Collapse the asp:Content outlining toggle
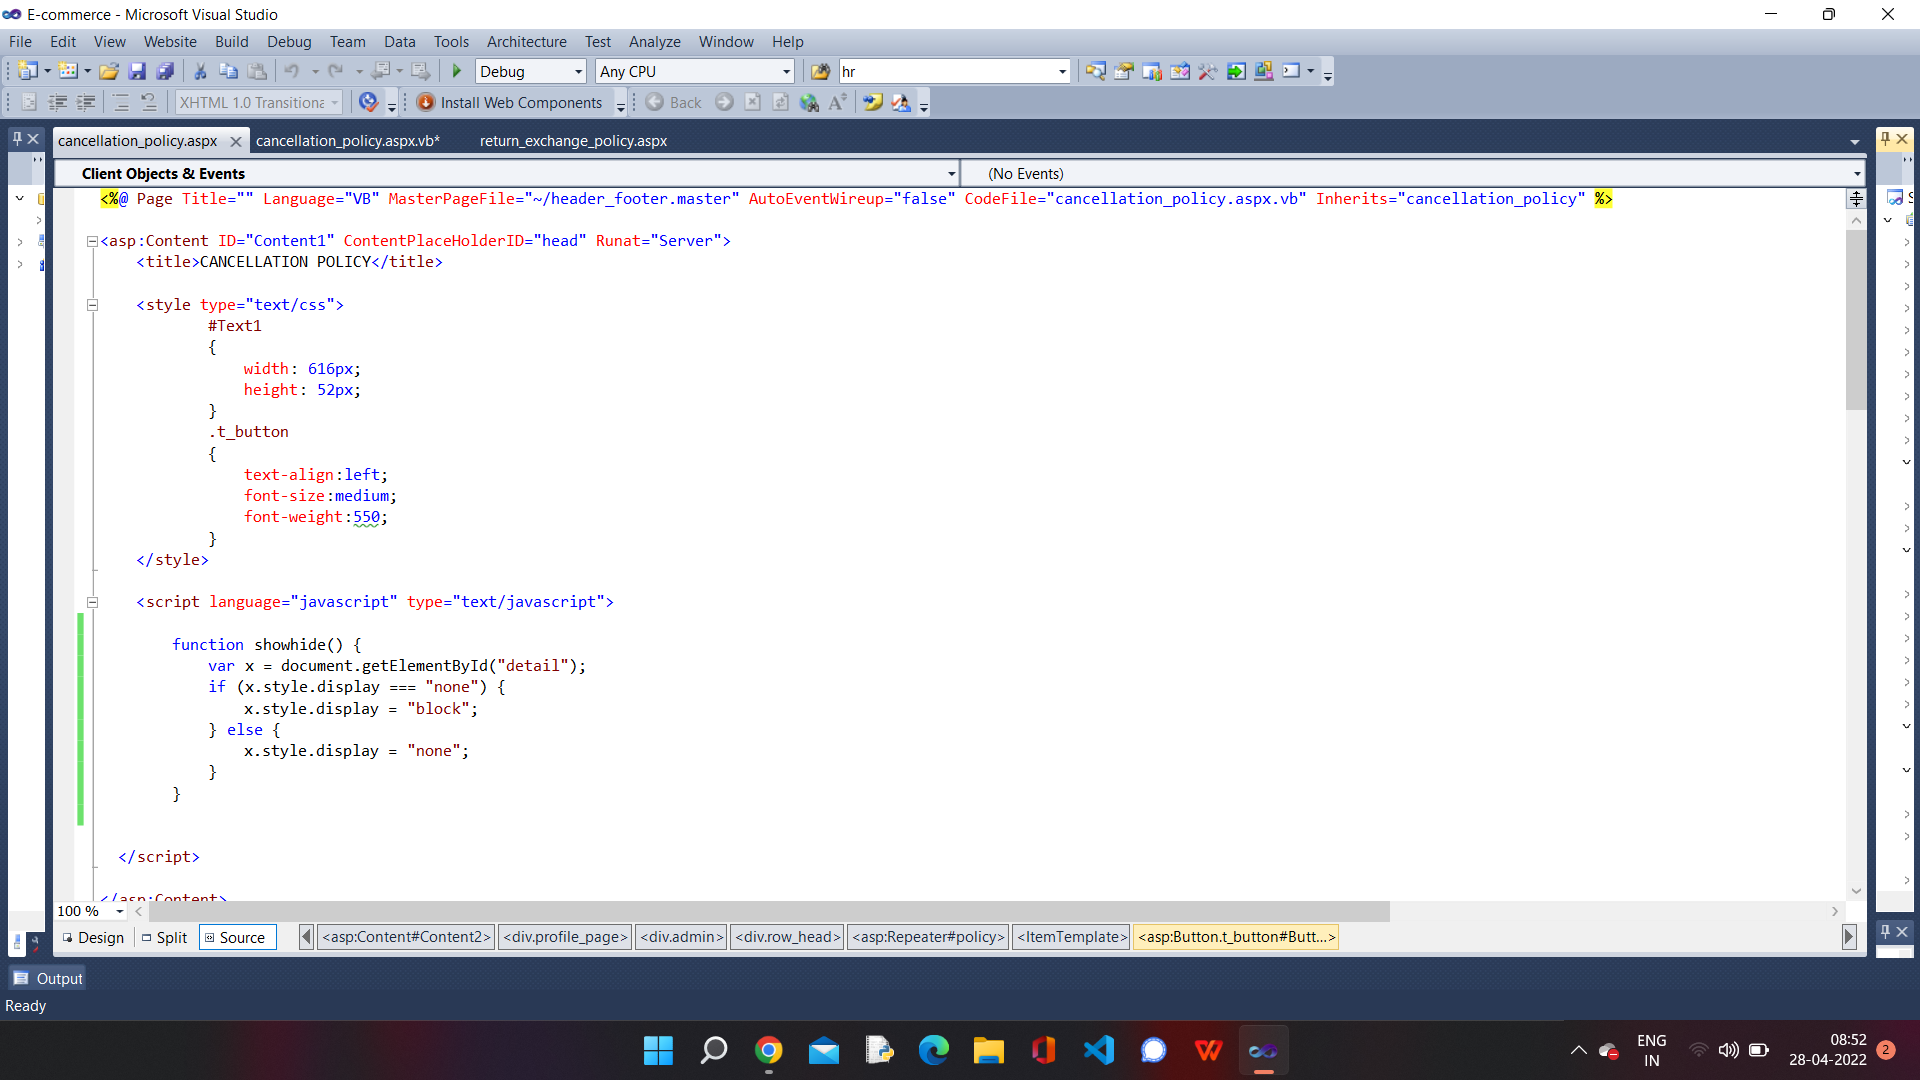Screen dimensions: 1920x1080 pos(92,241)
